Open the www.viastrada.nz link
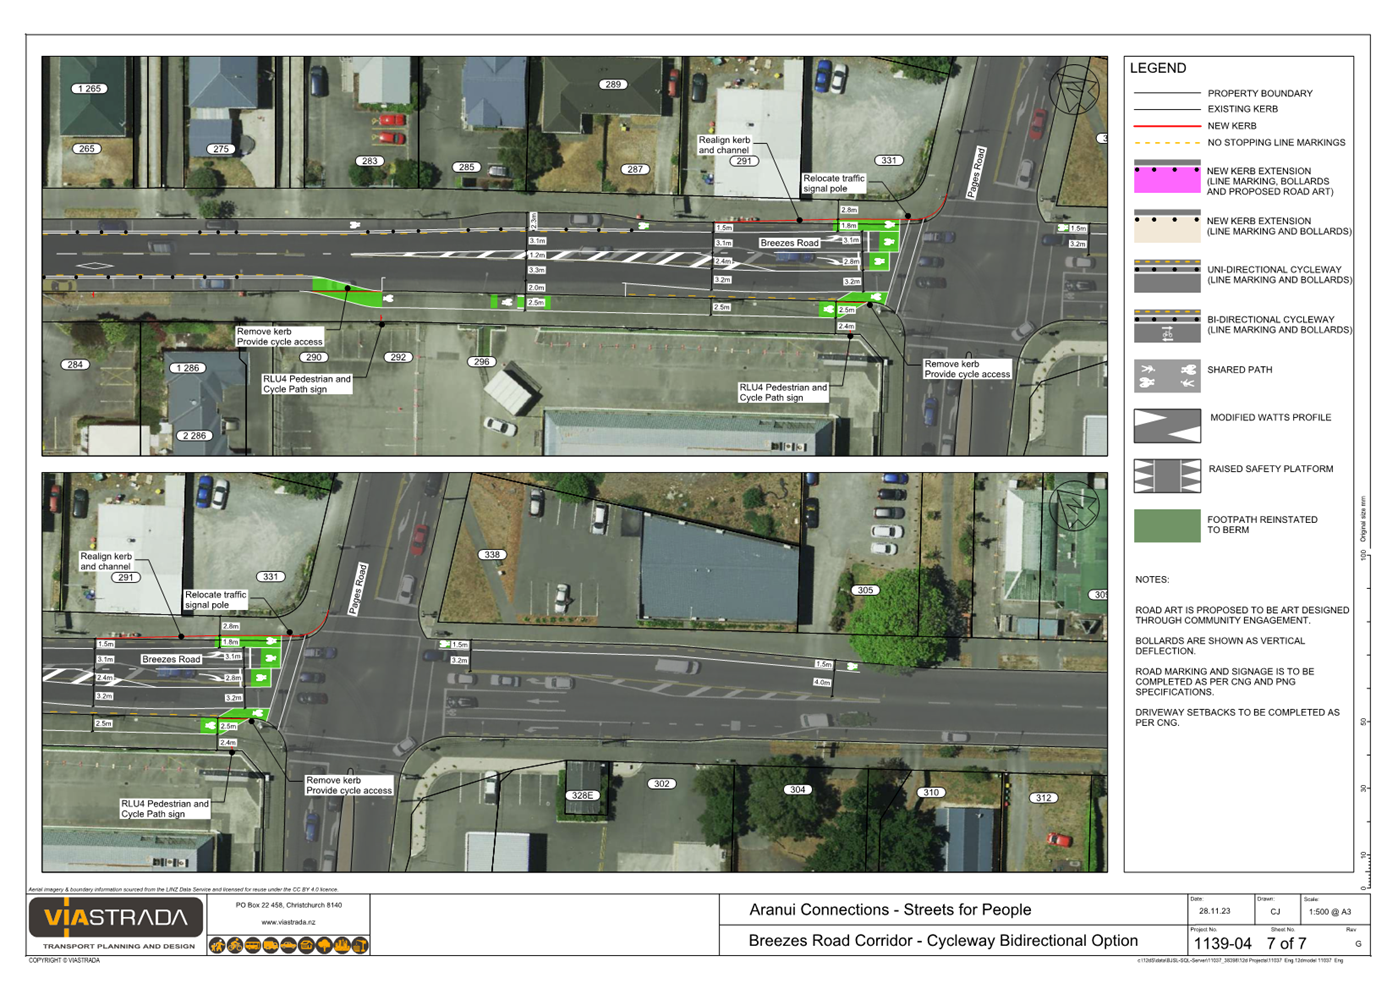This screenshot has height=989, width=1398. click(288, 922)
